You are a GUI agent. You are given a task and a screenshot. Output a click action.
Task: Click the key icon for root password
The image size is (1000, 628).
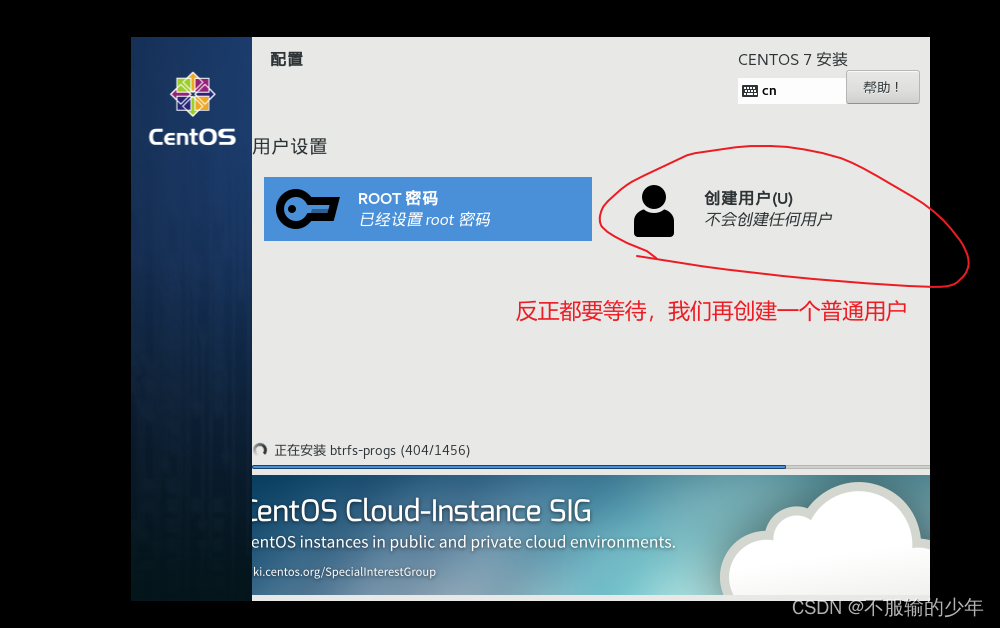(307, 208)
